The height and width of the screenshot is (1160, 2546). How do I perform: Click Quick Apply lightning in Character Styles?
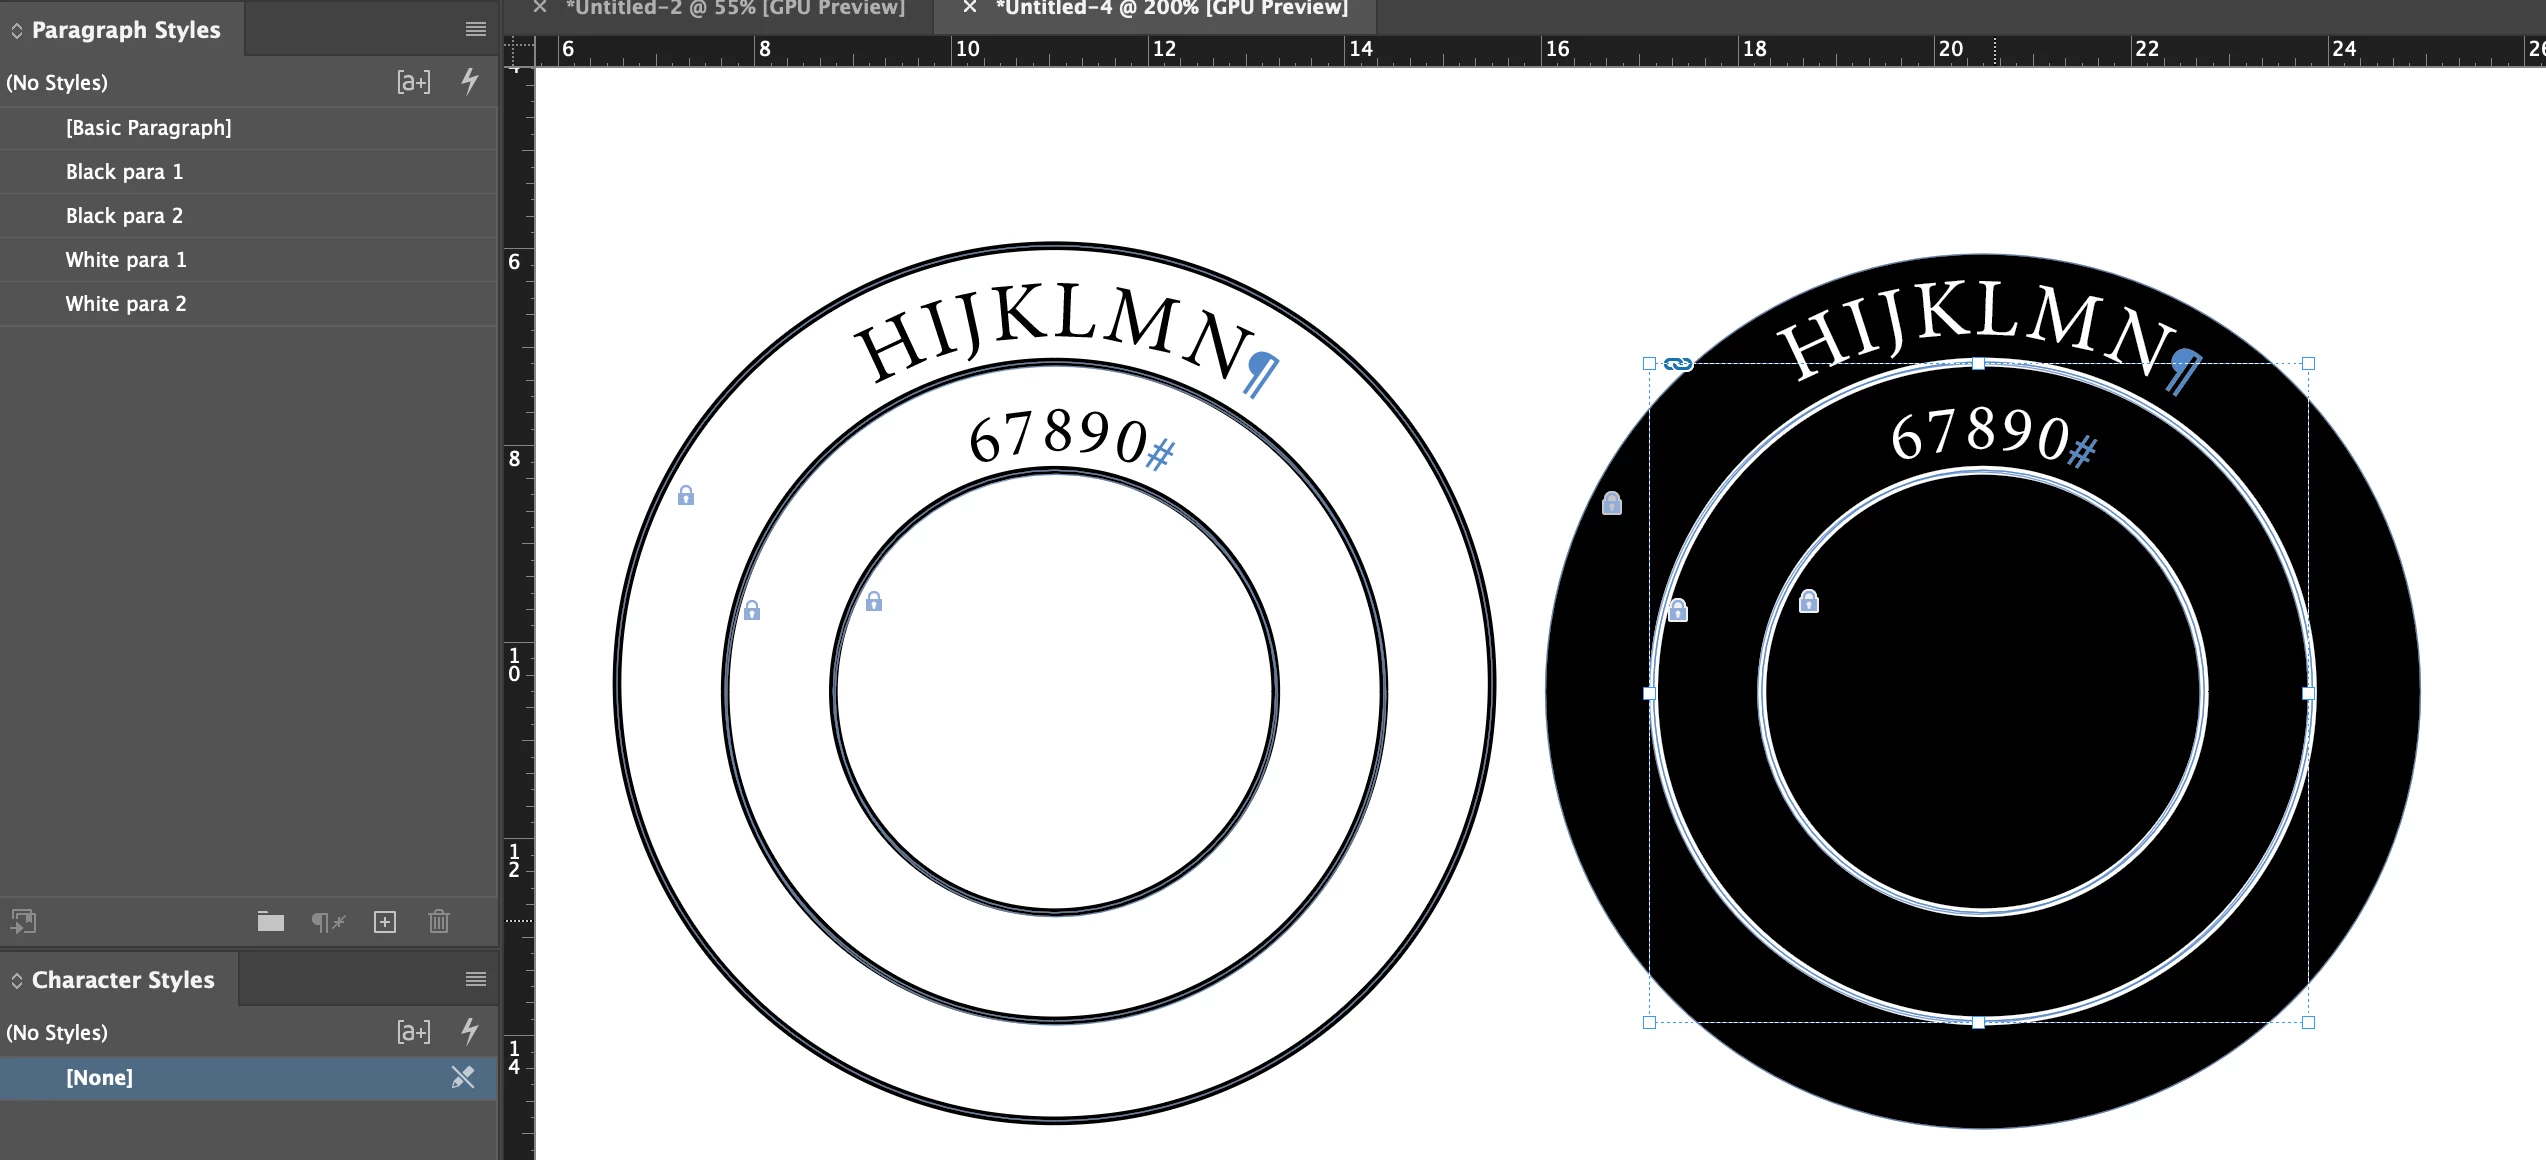coord(469,1031)
